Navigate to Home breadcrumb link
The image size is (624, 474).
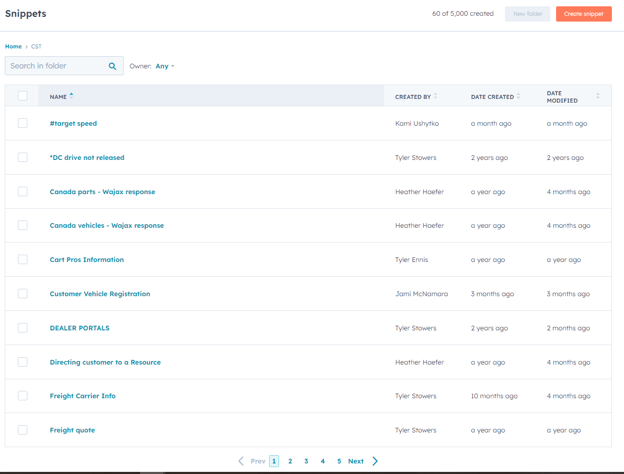point(13,47)
